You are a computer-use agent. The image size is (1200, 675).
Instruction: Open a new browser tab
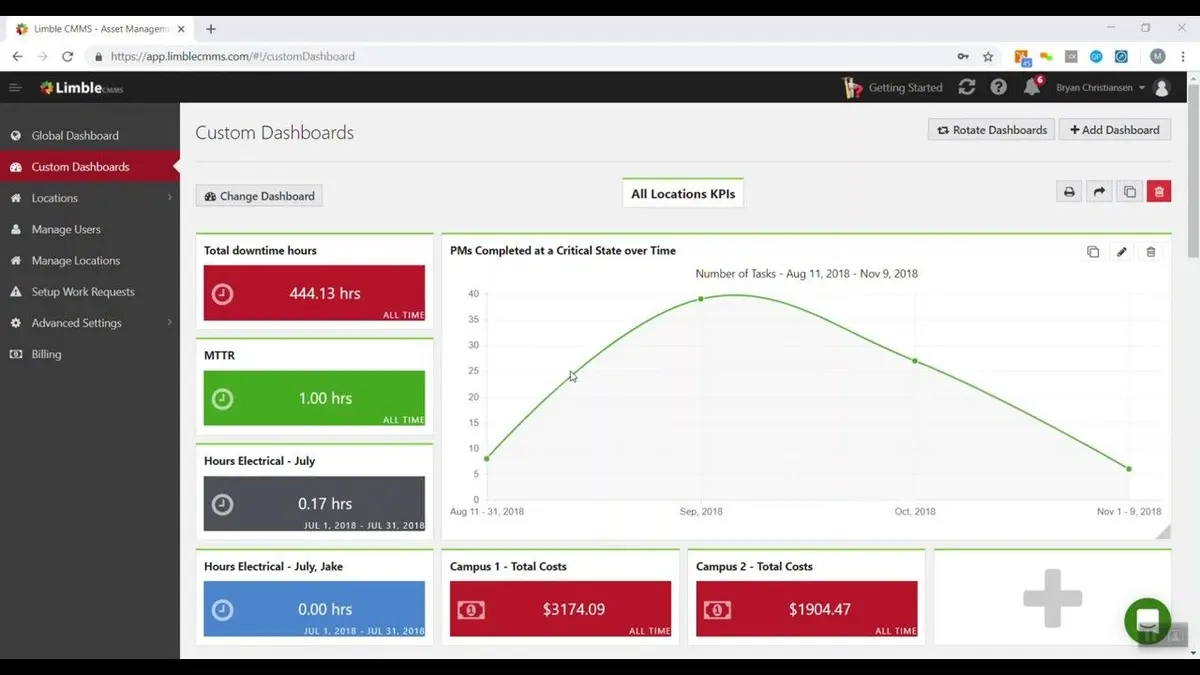(210, 29)
